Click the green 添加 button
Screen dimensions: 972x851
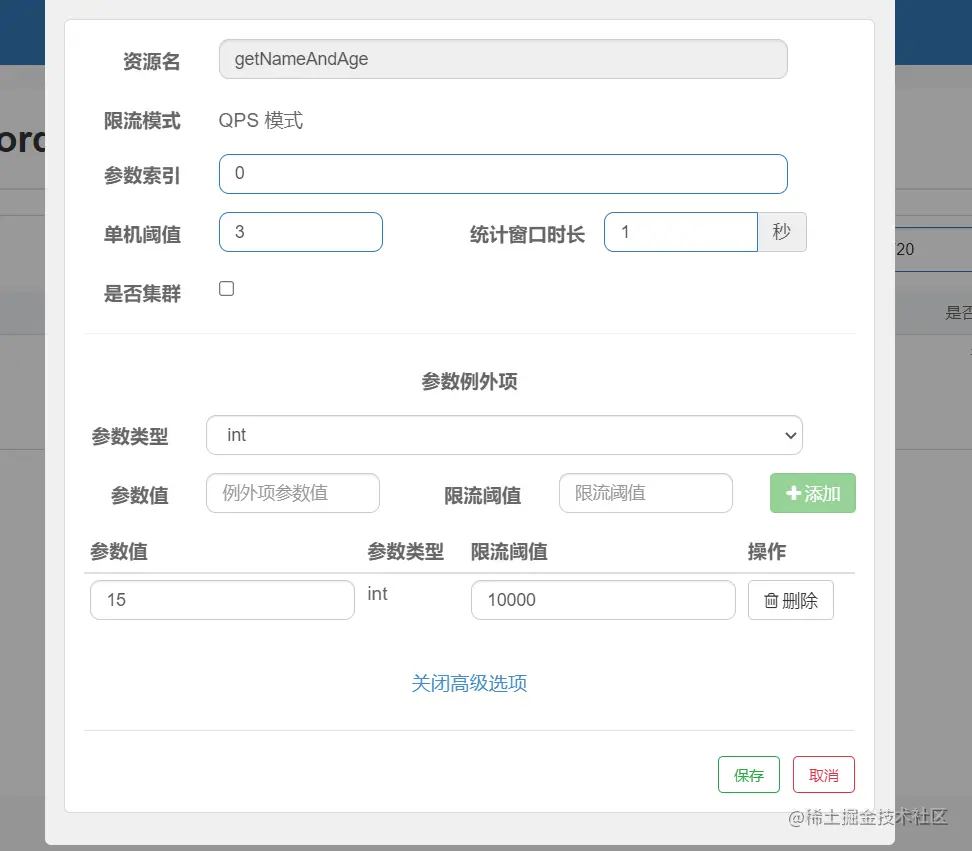pos(813,493)
